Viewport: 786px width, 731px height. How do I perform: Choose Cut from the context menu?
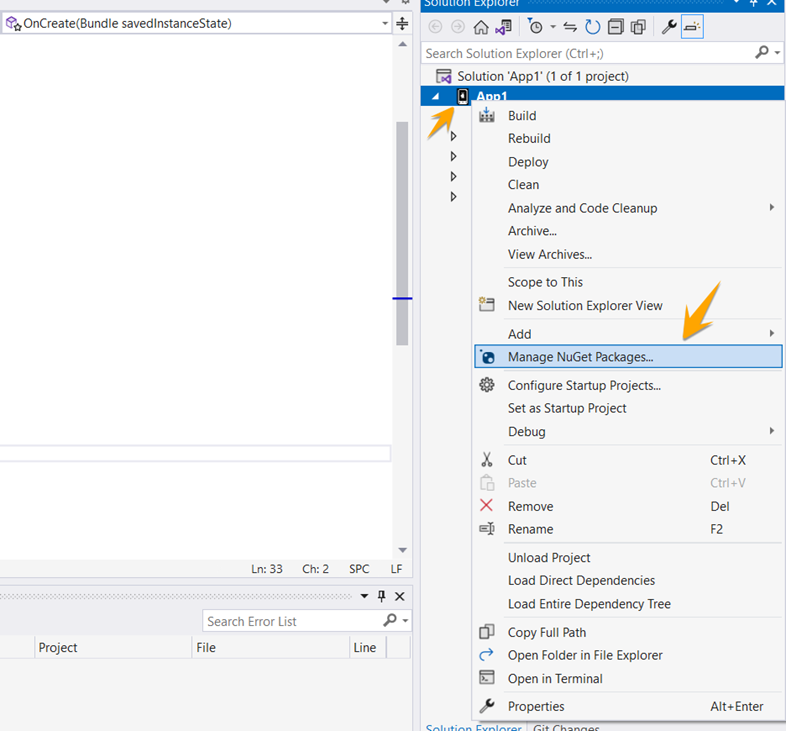click(x=628, y=460)
